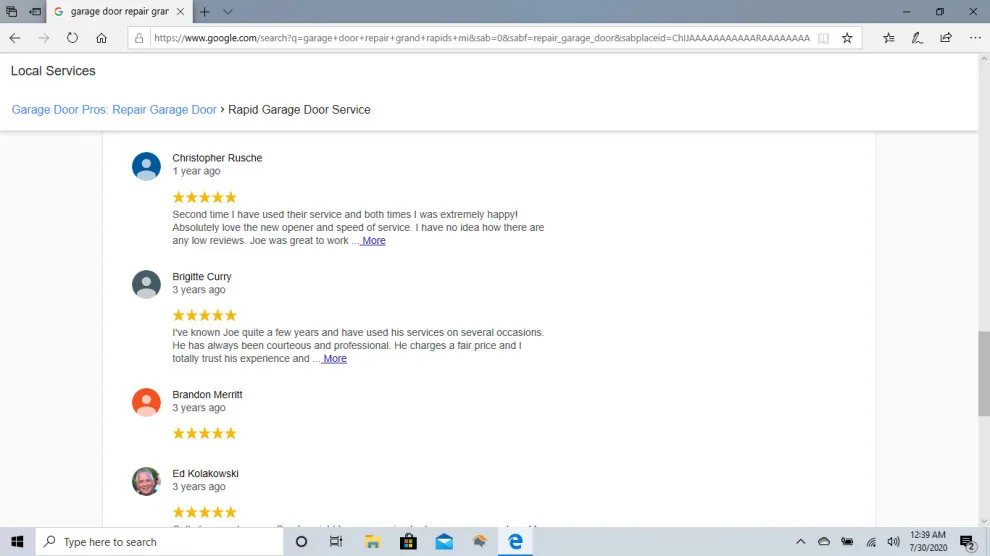990x556 pixels.
Task: Click the browser Back arrow
Action: (15, 38)
